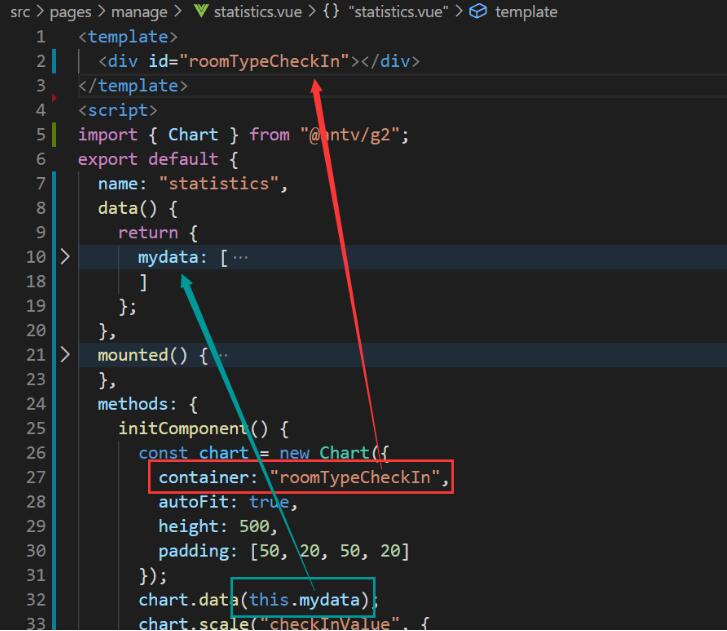Viewport: 727px width, 631px height.
Task: Click the "export default" statement
Action: click(x=148, y=159)
